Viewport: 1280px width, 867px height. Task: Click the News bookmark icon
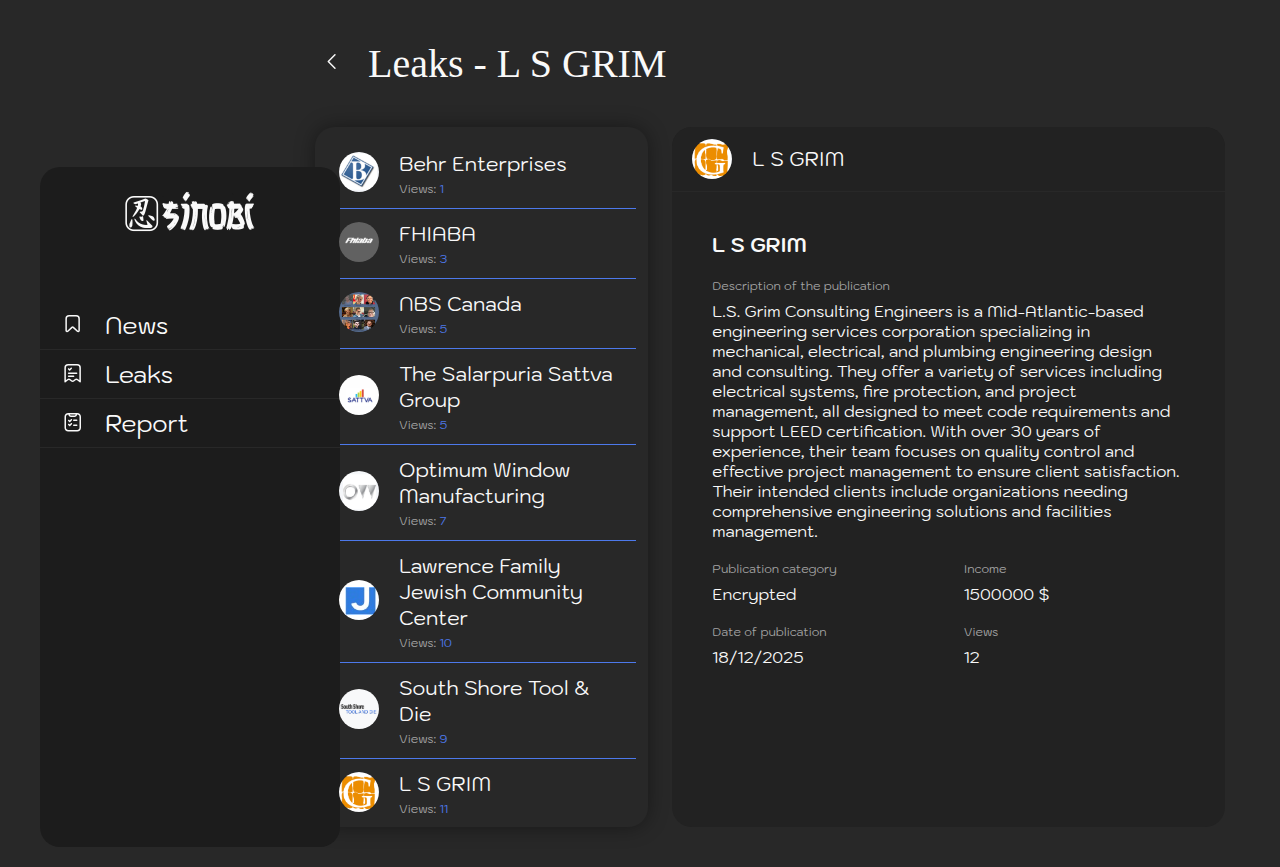click(x=72, y=324)
